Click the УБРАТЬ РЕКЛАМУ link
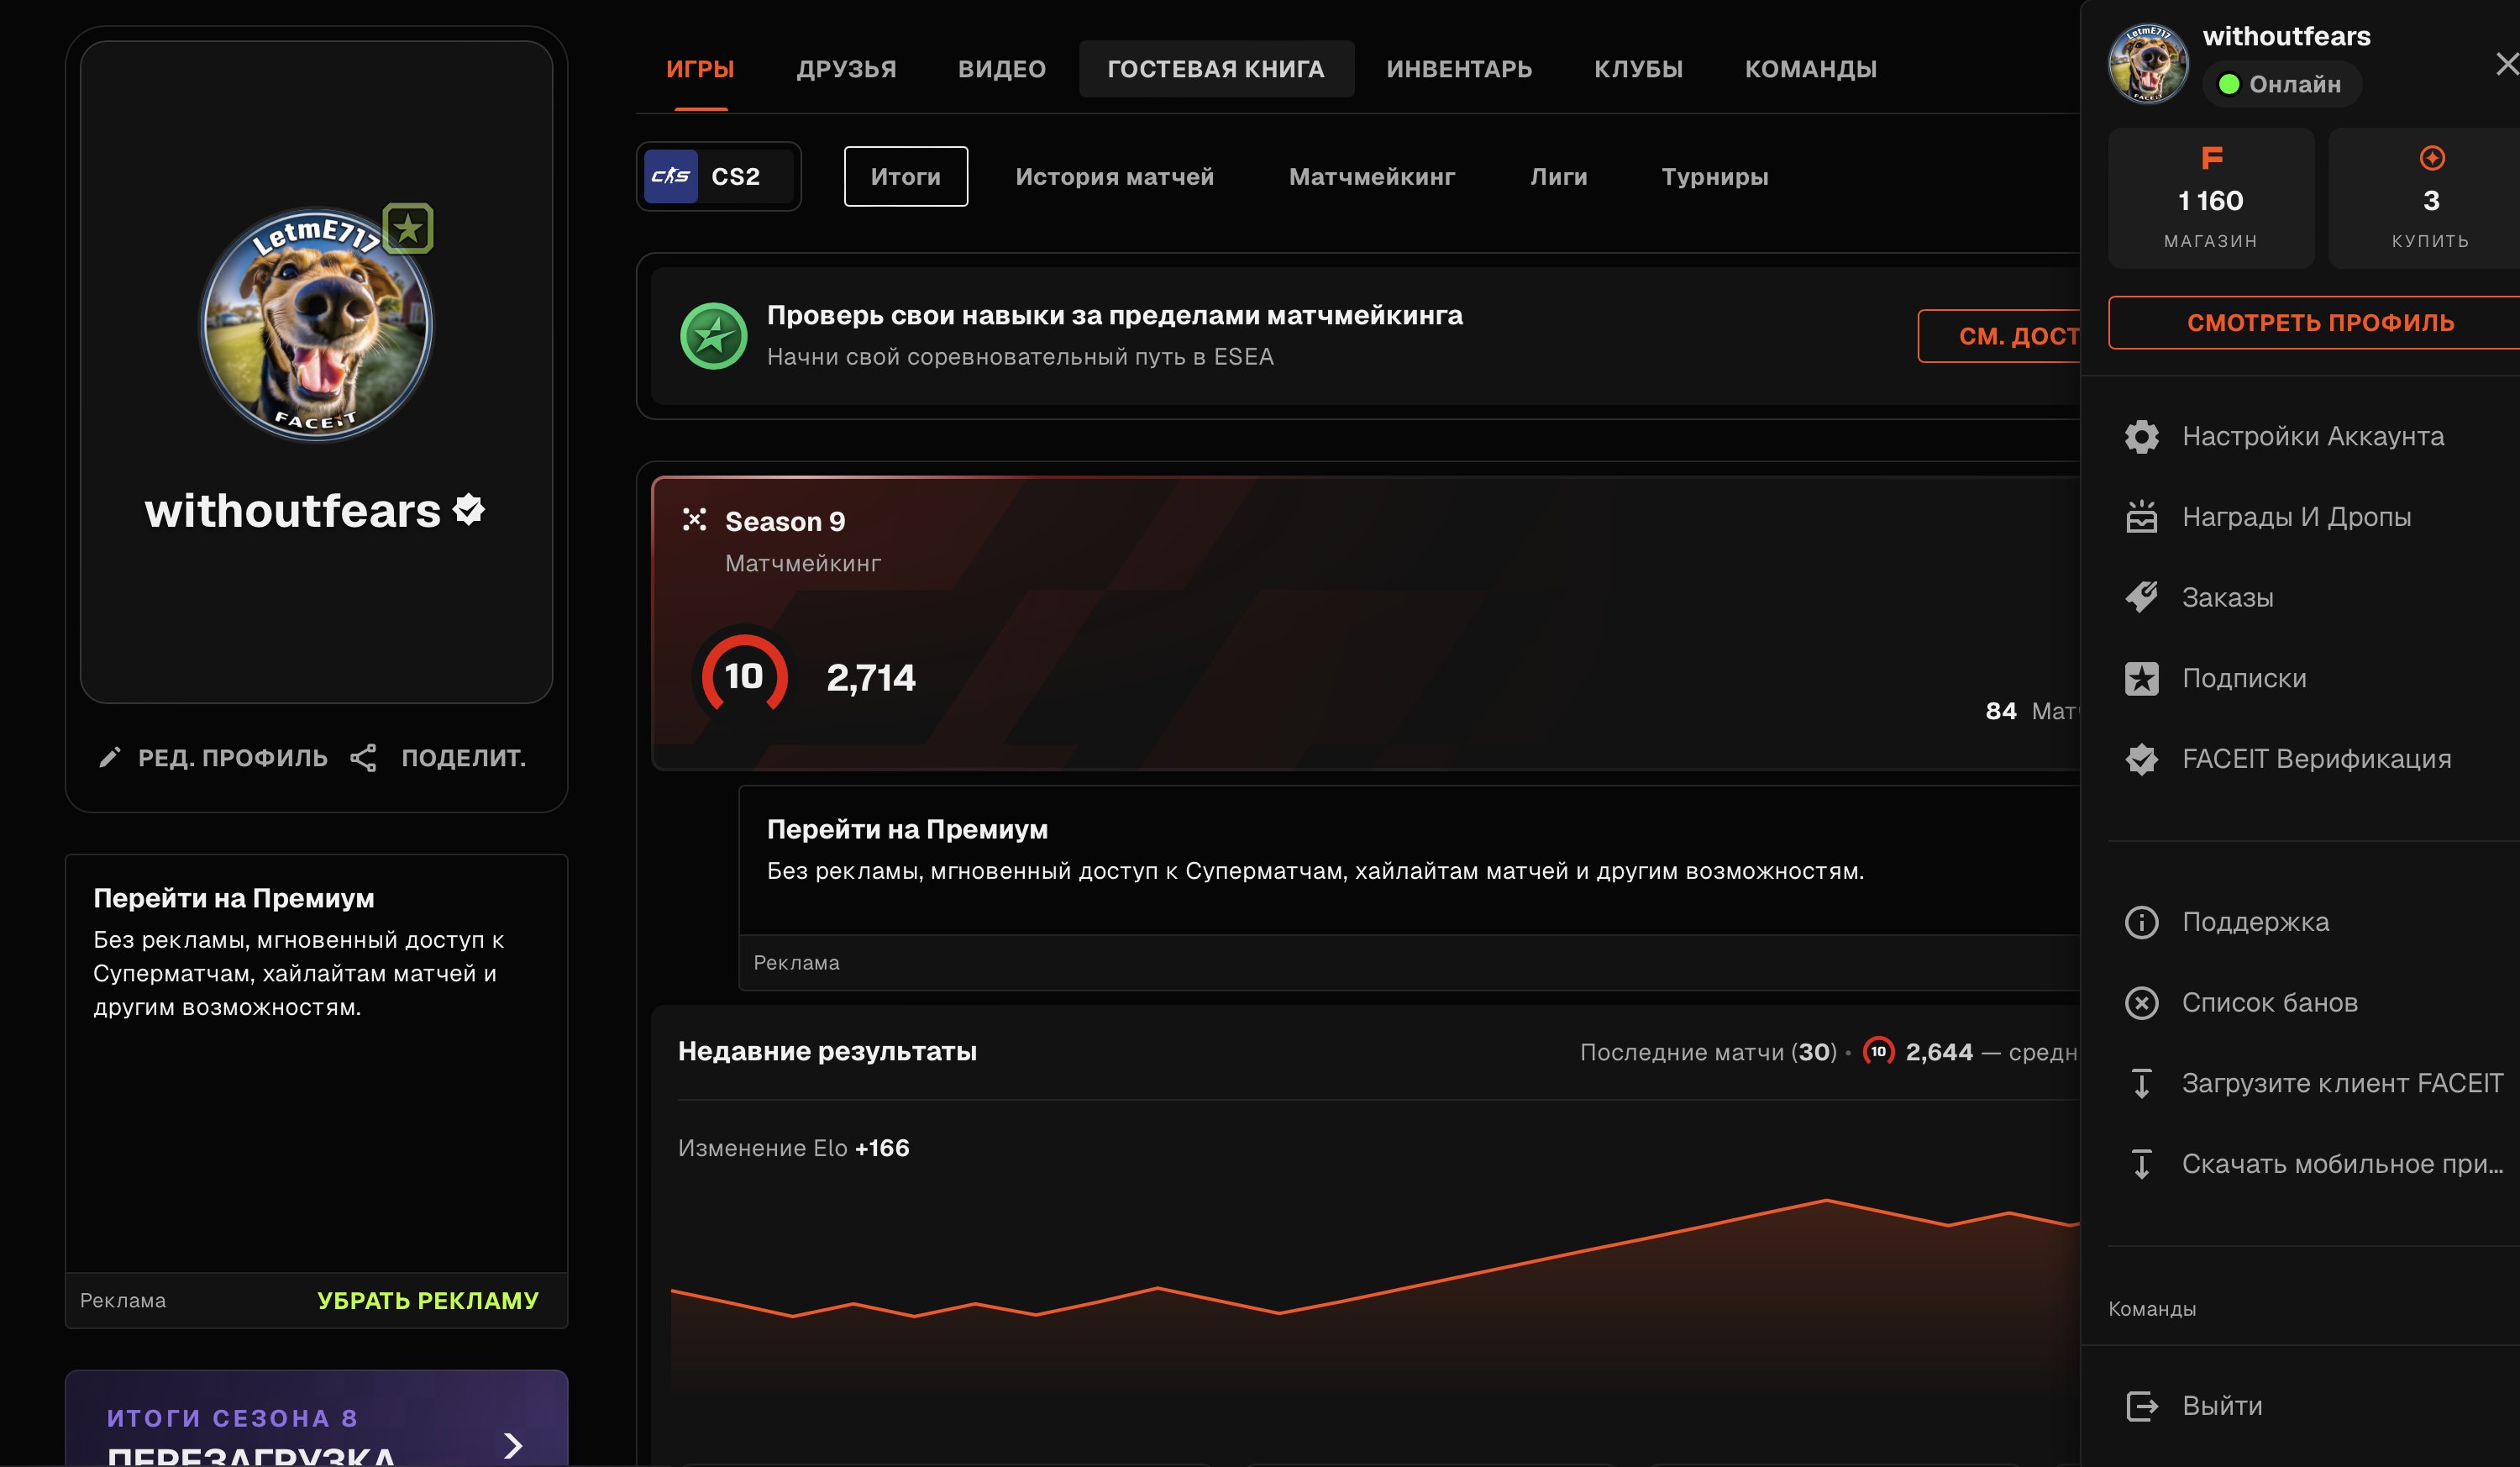 [x=427, y=1300]
